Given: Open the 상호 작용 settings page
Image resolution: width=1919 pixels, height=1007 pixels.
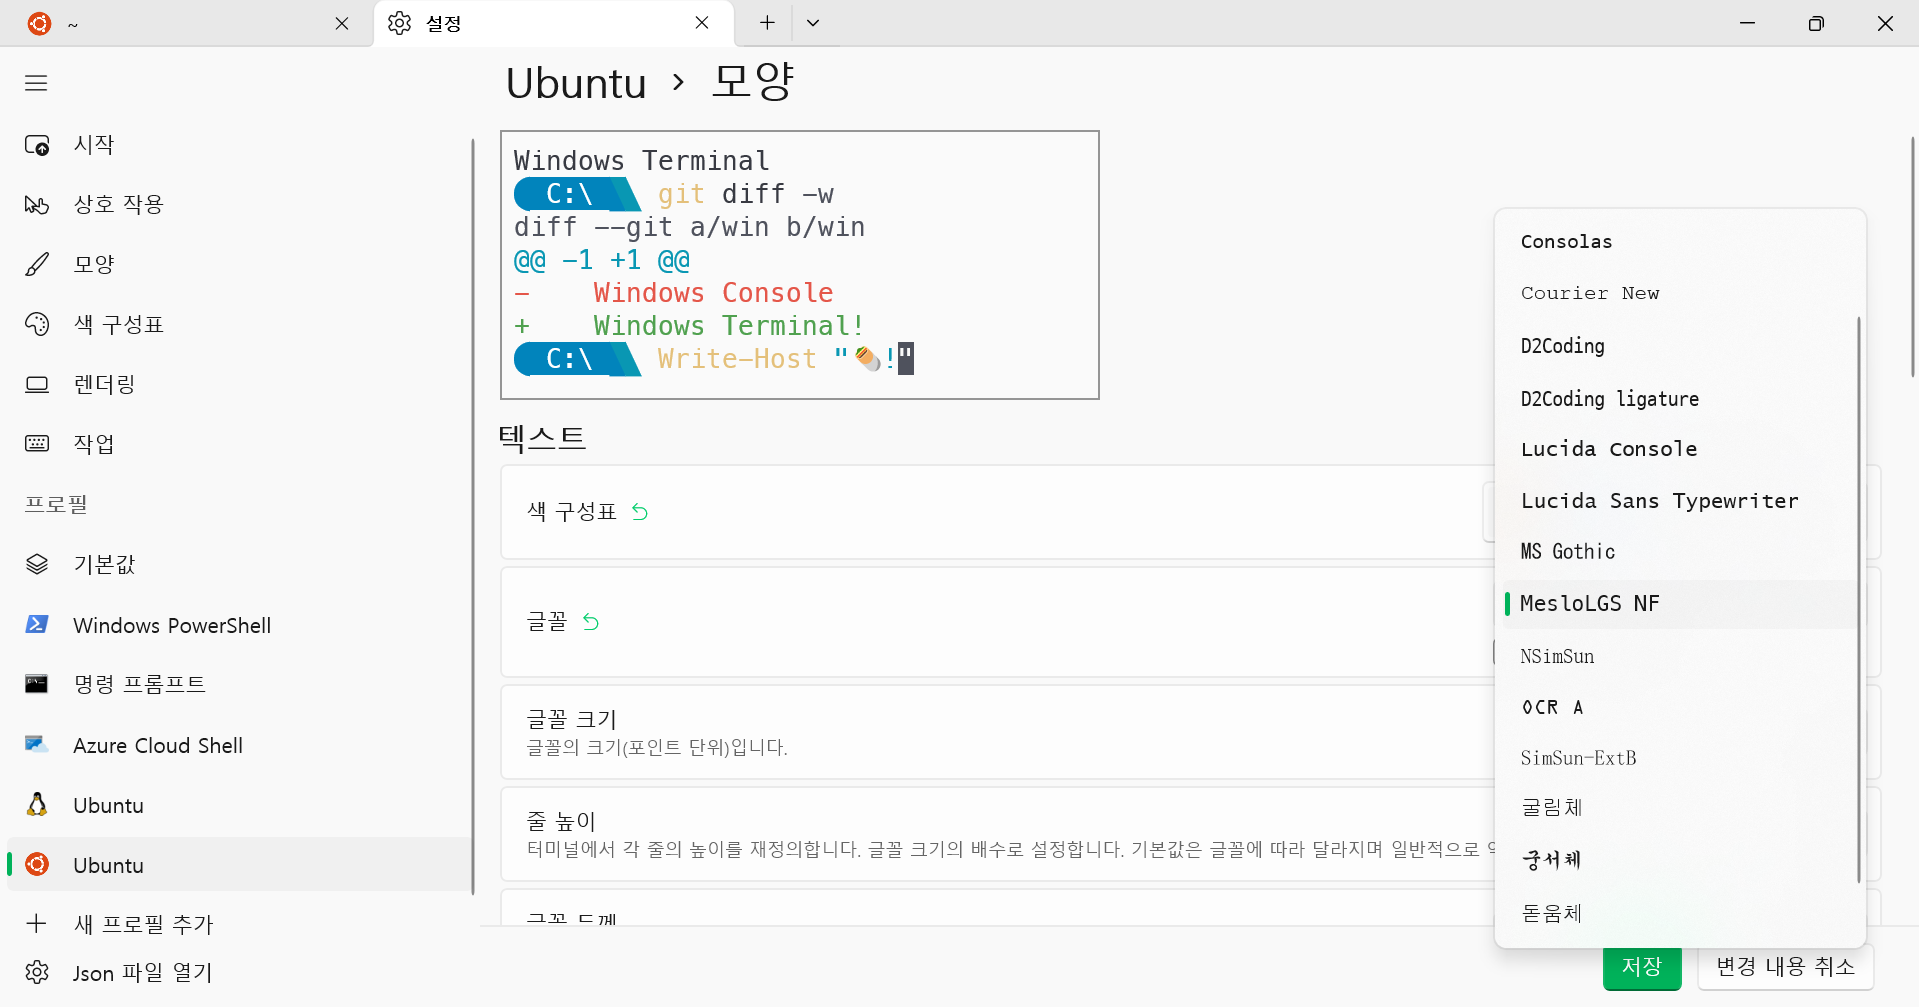Looking at the screenshot, I should tap(238, 205).
